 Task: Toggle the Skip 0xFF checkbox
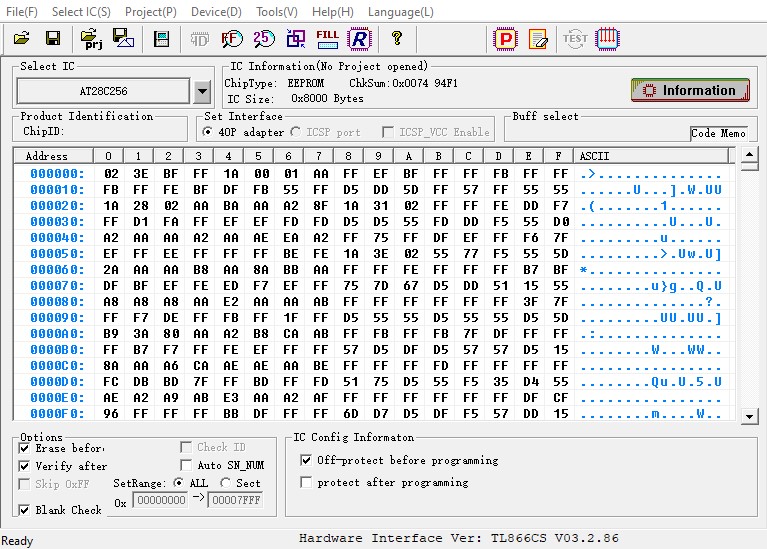(x=24, y=484)
